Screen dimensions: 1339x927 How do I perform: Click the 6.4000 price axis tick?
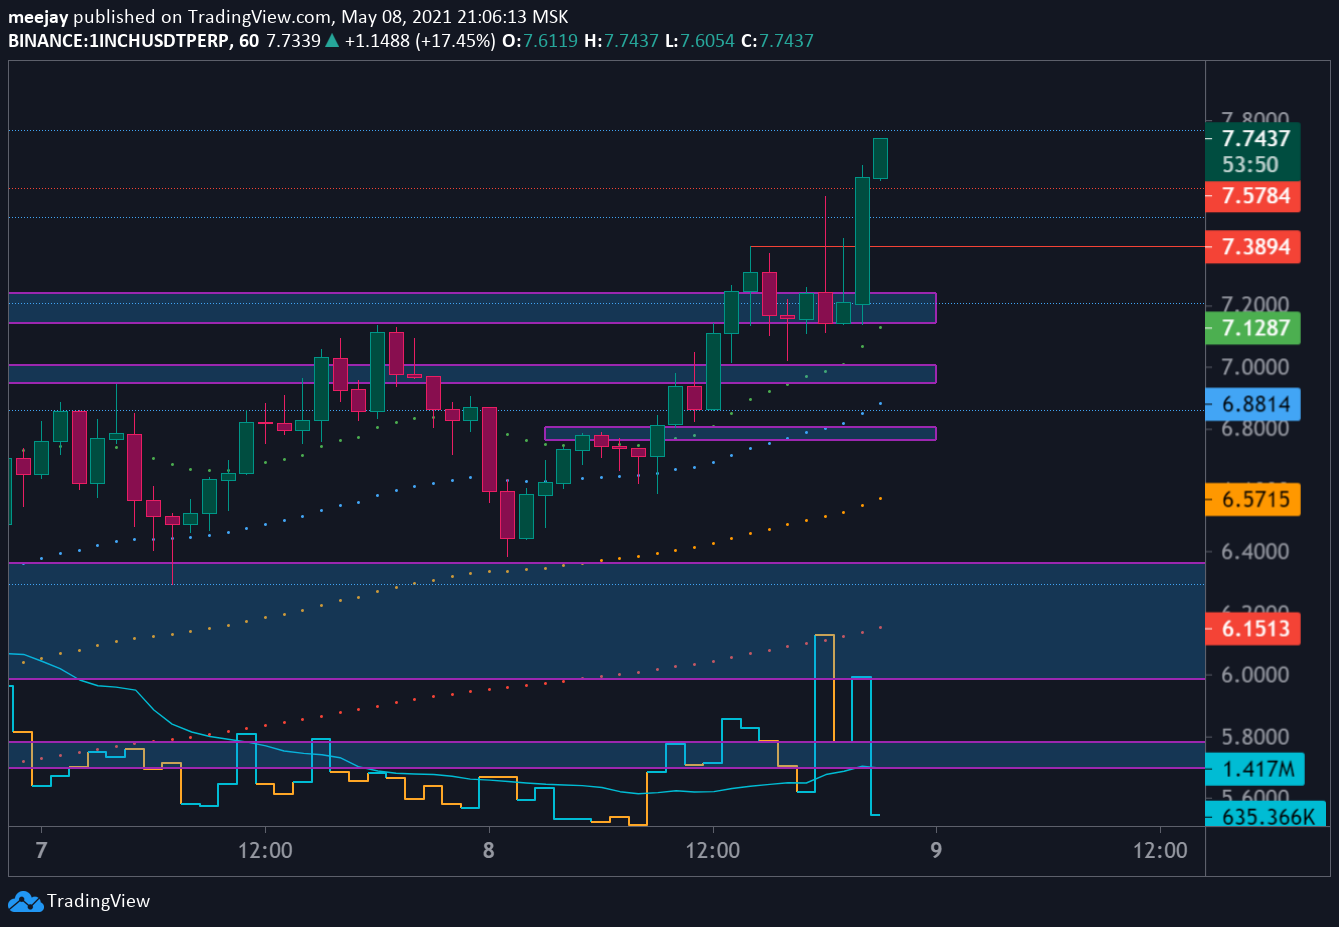pyautogui.click(x=1255, y=551)
